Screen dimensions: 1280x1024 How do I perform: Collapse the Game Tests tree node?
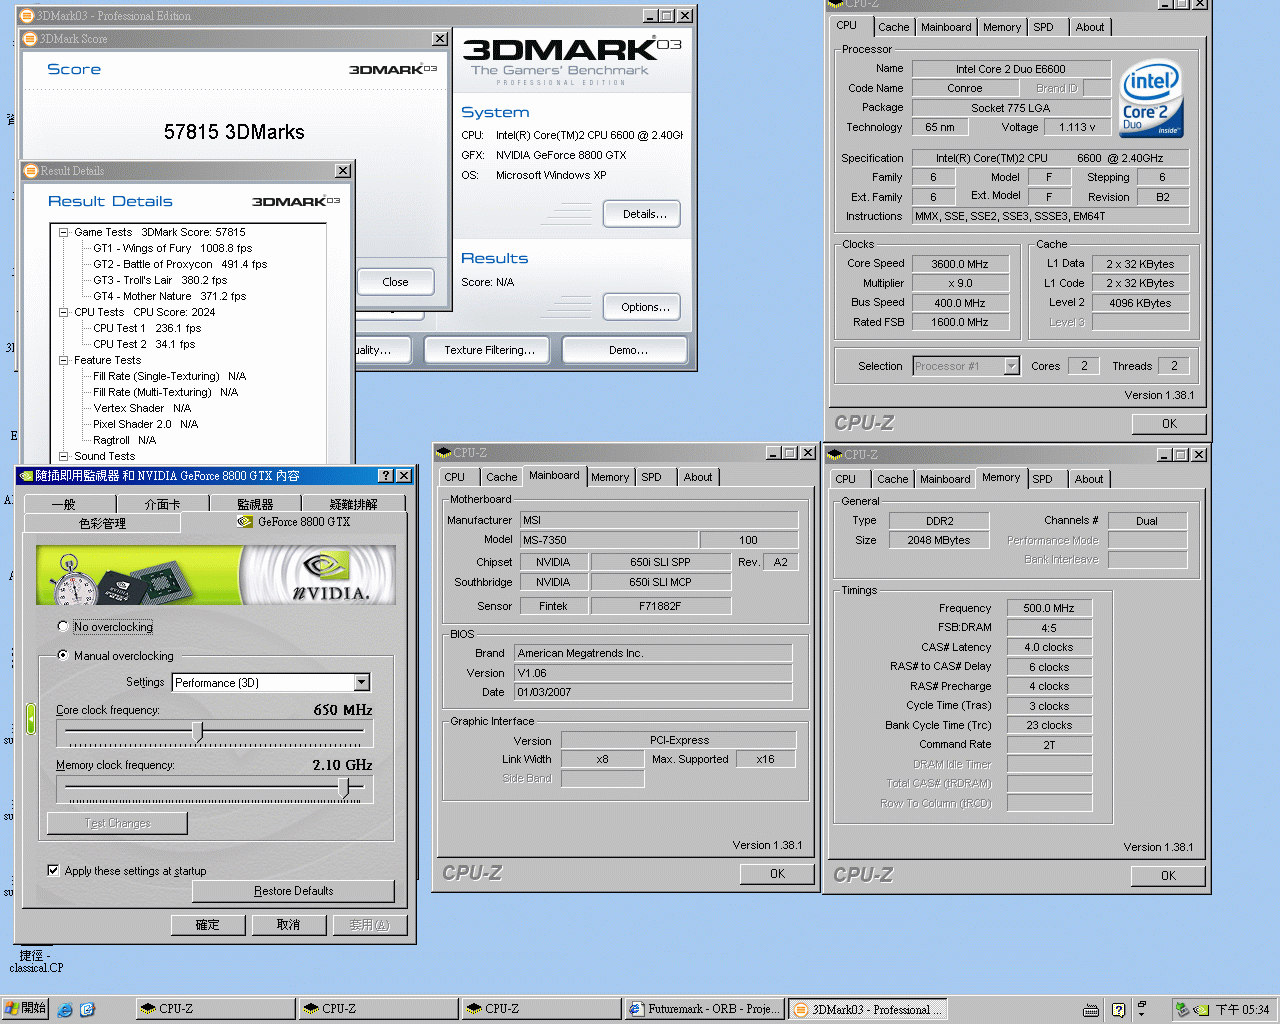[x=63, y=232]
